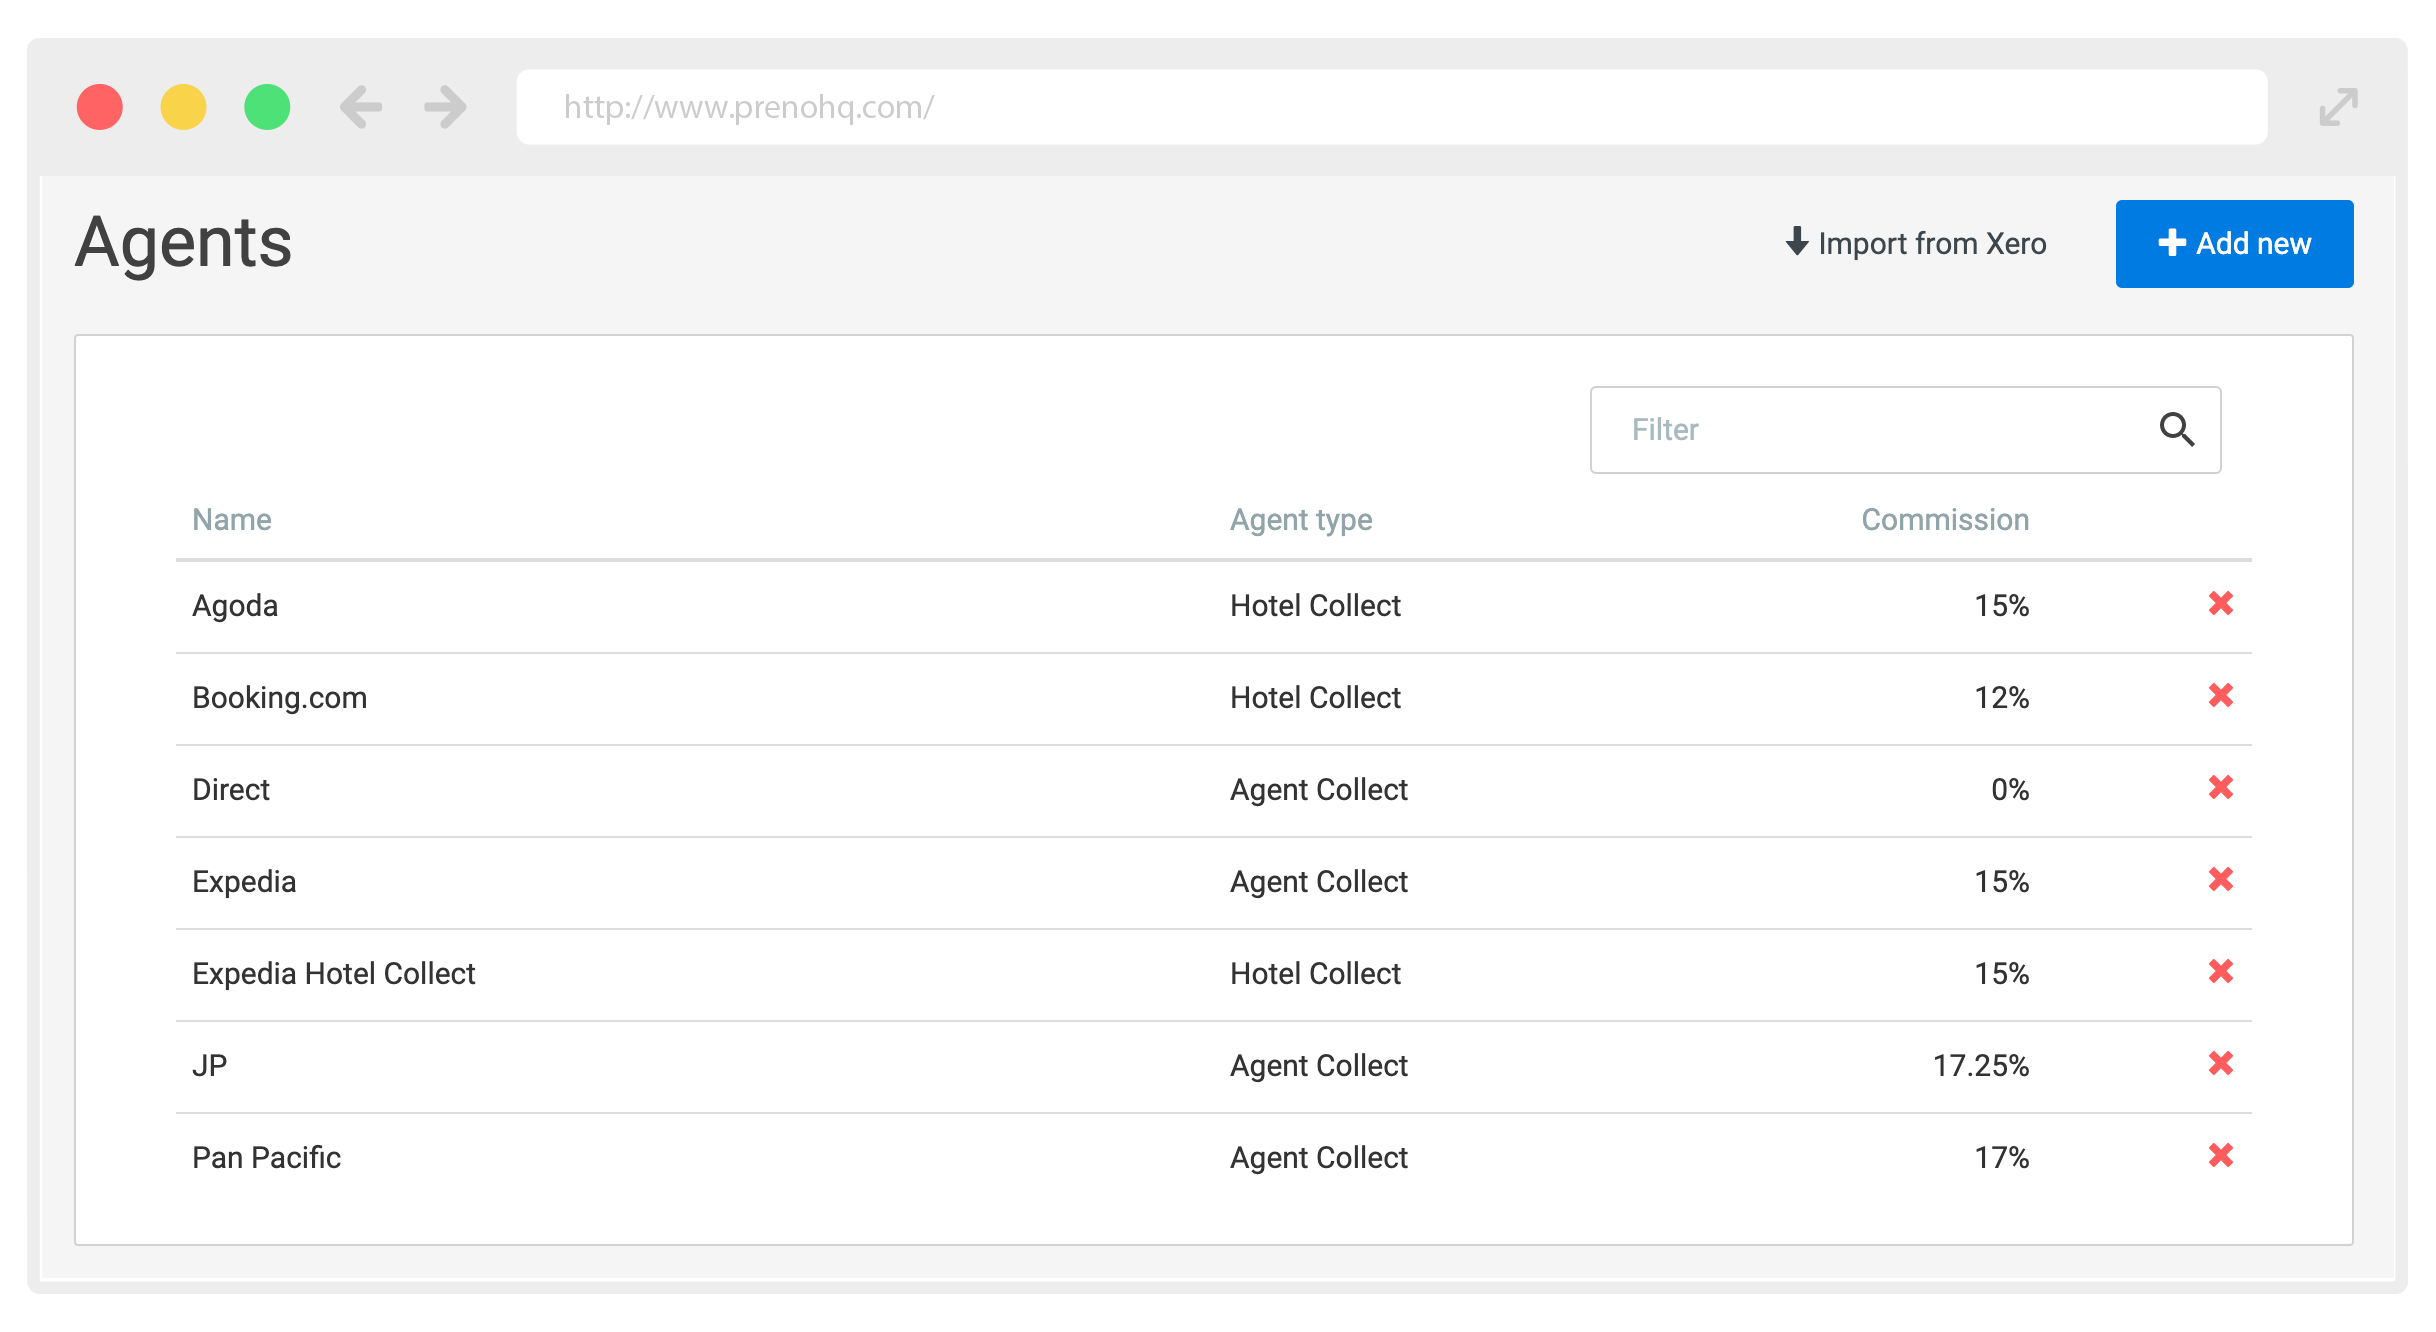Delete the Booking.com agent row
Viewport: 2436px width, 1332px height.
2221,695
